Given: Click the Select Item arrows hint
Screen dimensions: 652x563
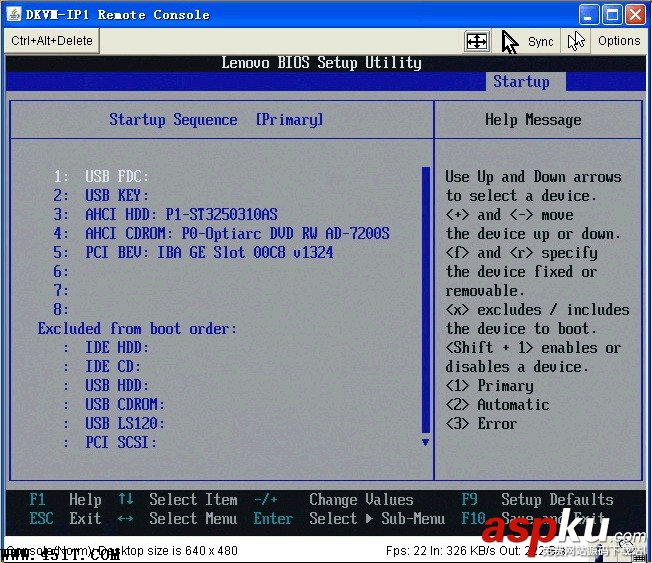Looking at the screenshot, I should coord(178,499).
